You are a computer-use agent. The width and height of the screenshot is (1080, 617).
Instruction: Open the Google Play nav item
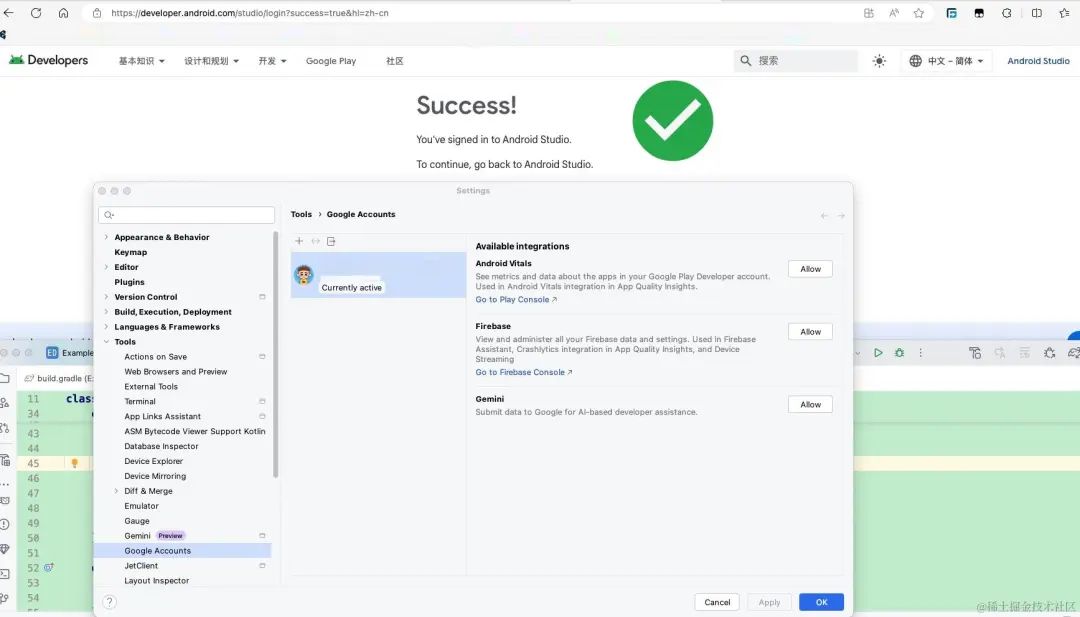(x=331, y=61)
